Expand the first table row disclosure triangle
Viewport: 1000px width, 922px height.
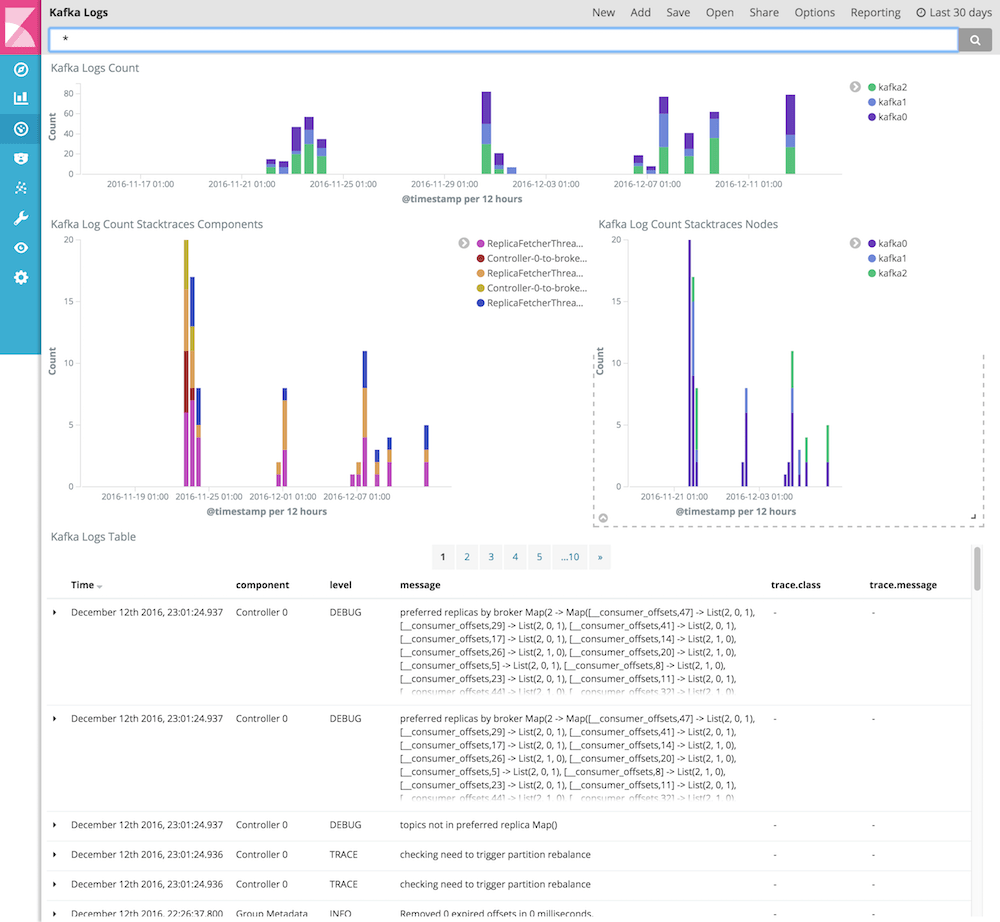pyautogui.click(x=53, y=612)
